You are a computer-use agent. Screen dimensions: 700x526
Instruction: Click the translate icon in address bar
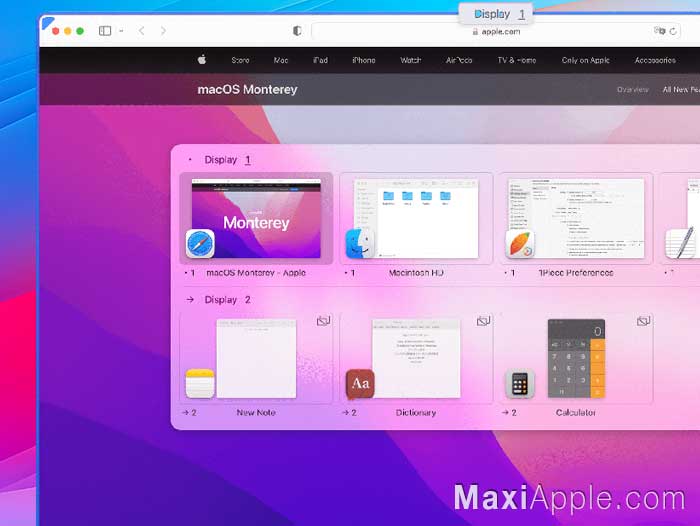(659, 31)
